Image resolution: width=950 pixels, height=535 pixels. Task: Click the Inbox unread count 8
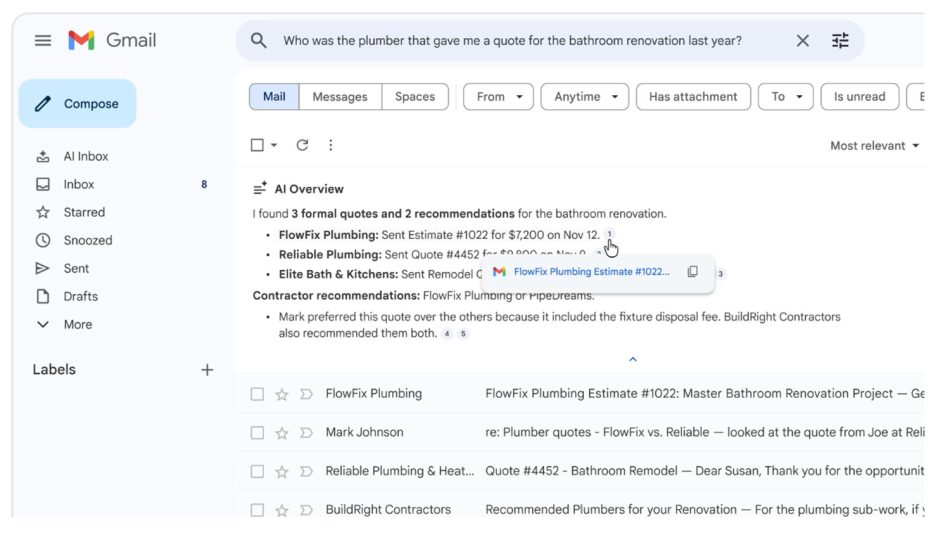pyautogui.click(x=204, y=184)
